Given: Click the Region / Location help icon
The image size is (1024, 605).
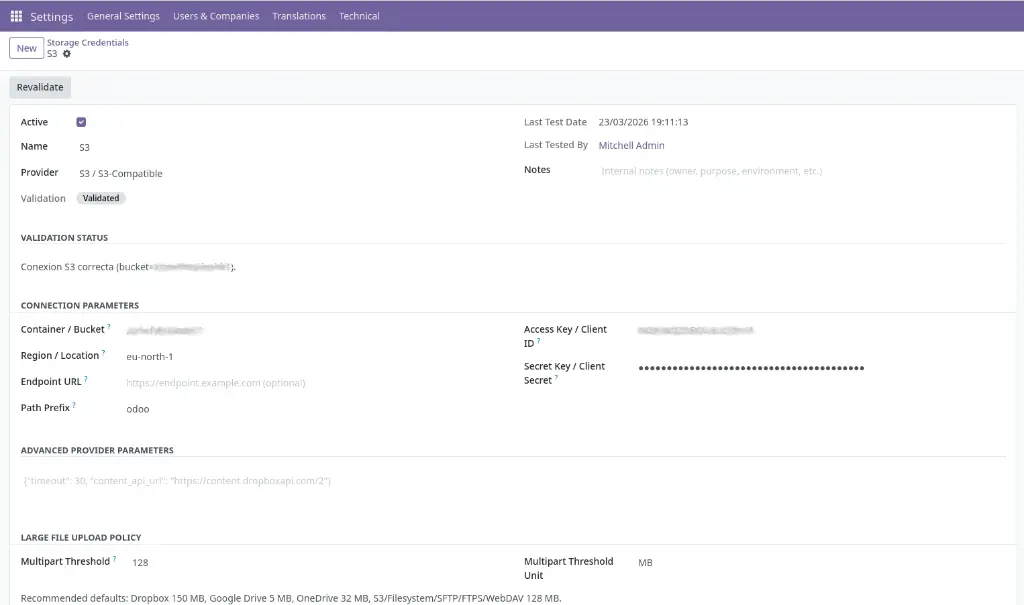Looking at the screenshot, I should pos(104,353).
